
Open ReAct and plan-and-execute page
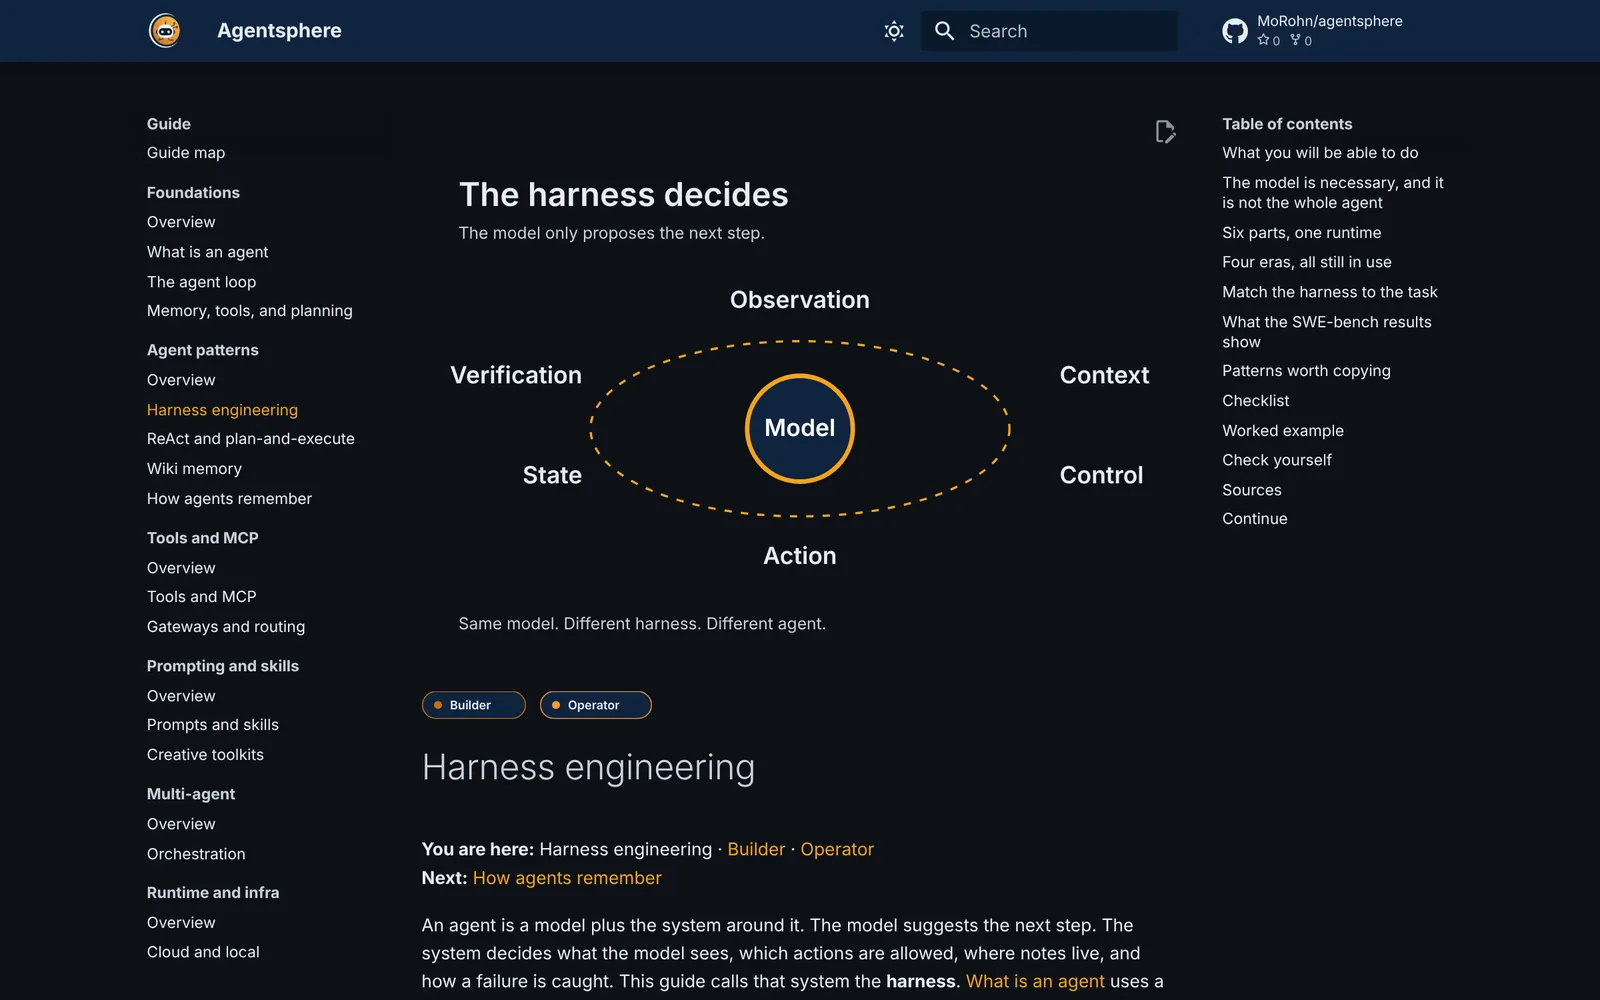coord(251,439)
